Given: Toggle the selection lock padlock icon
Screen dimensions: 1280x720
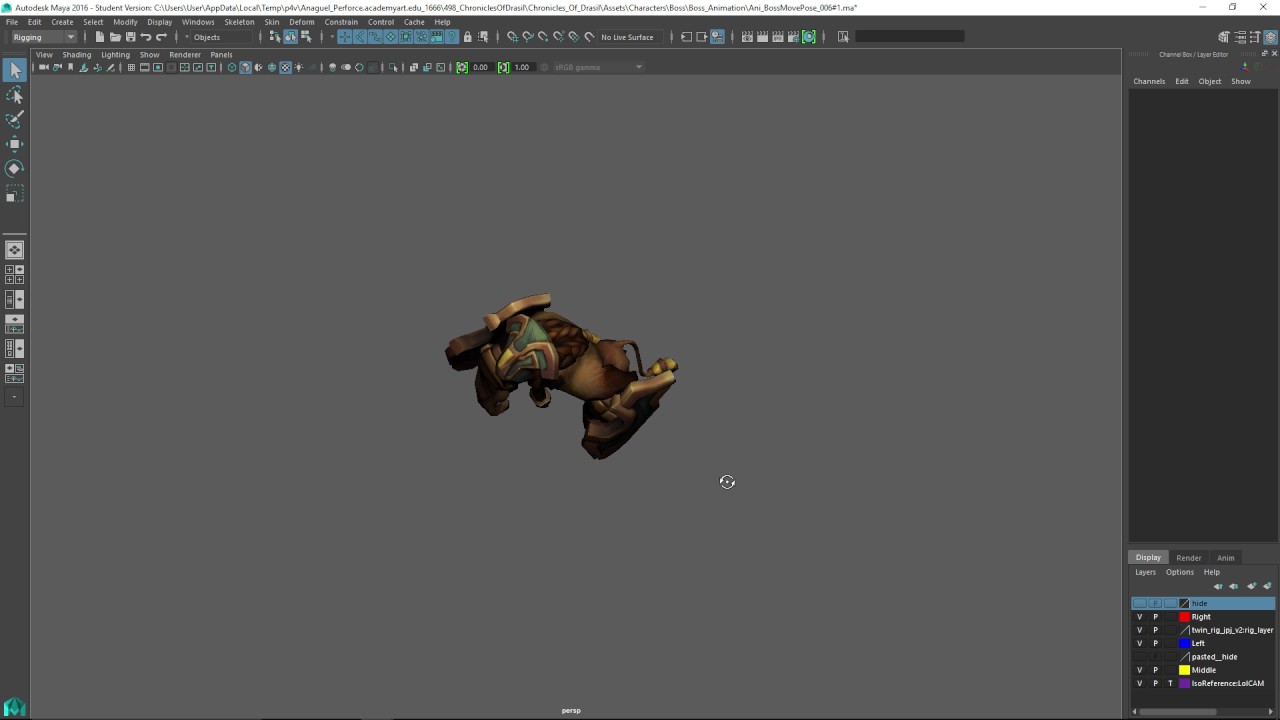Looking at the screenshot, I should coord(467,37).
